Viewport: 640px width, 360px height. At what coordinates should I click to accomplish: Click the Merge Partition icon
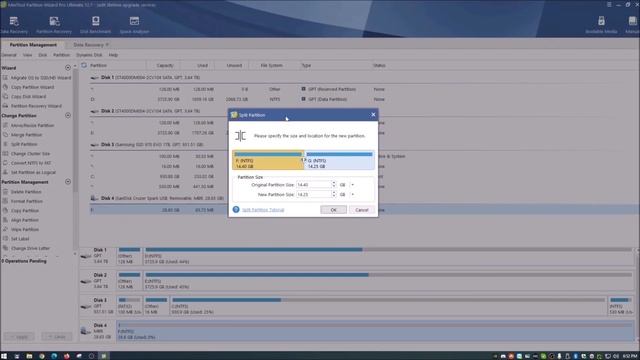[x=5, y=135]
